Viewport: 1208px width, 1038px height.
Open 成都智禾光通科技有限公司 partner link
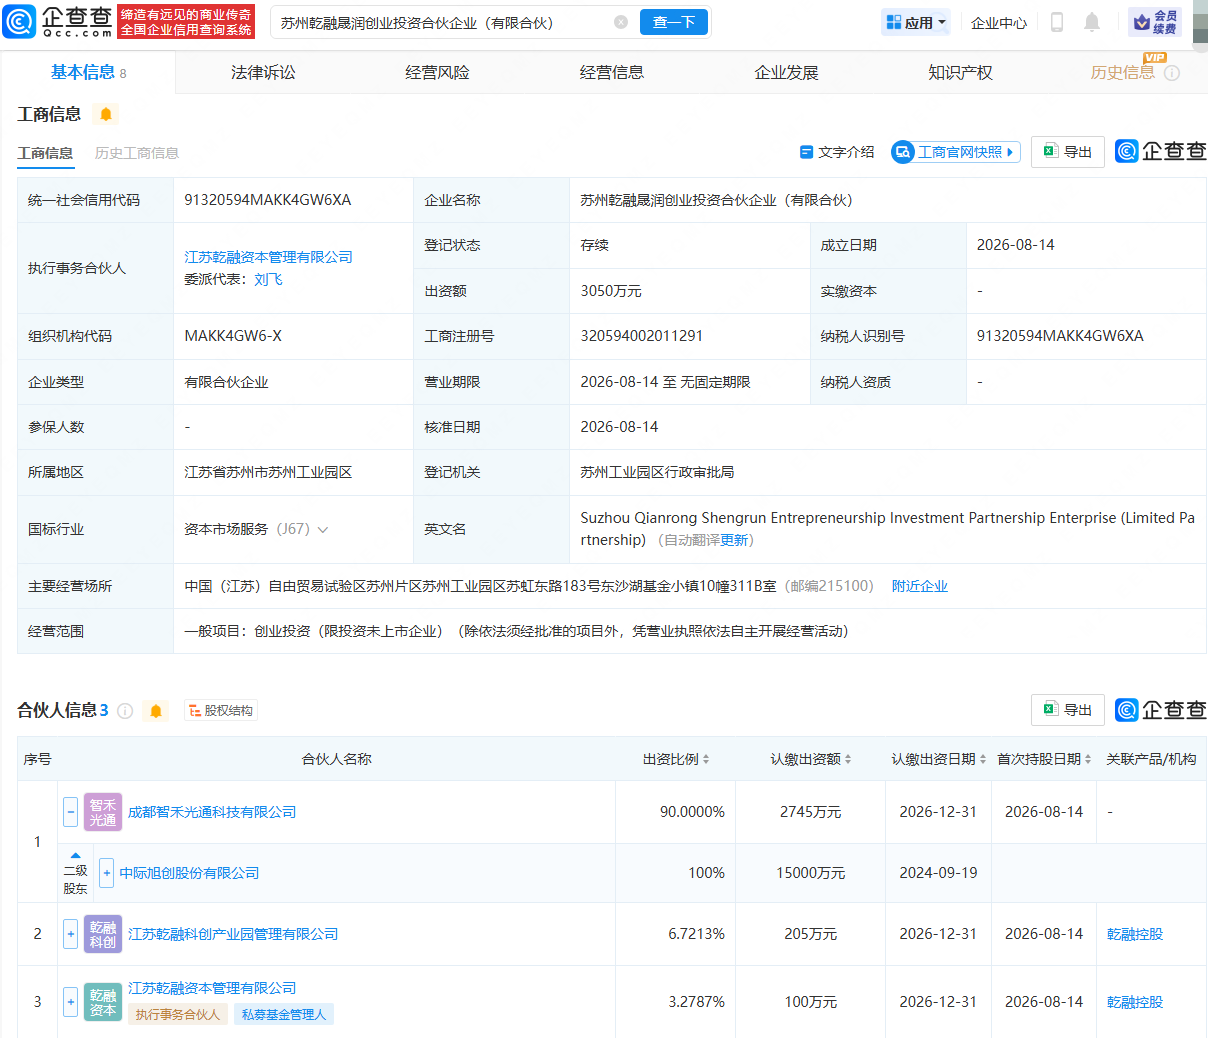coord(212,812)
